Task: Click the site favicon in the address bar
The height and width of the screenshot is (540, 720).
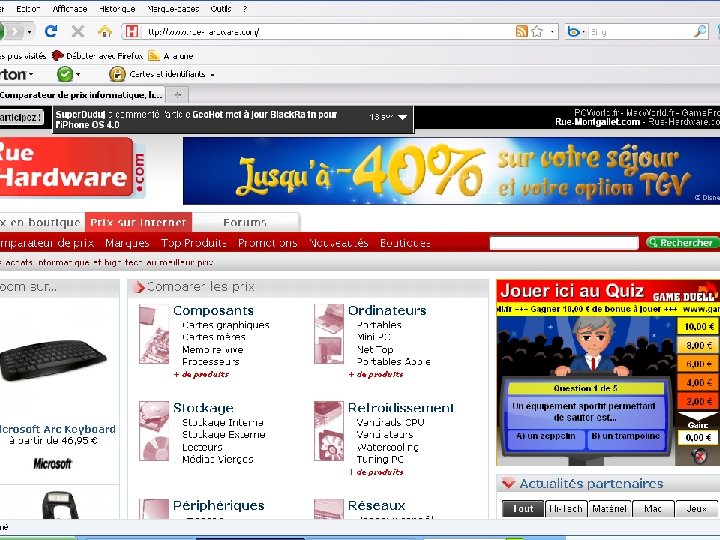Action: (x=132, y=31)
